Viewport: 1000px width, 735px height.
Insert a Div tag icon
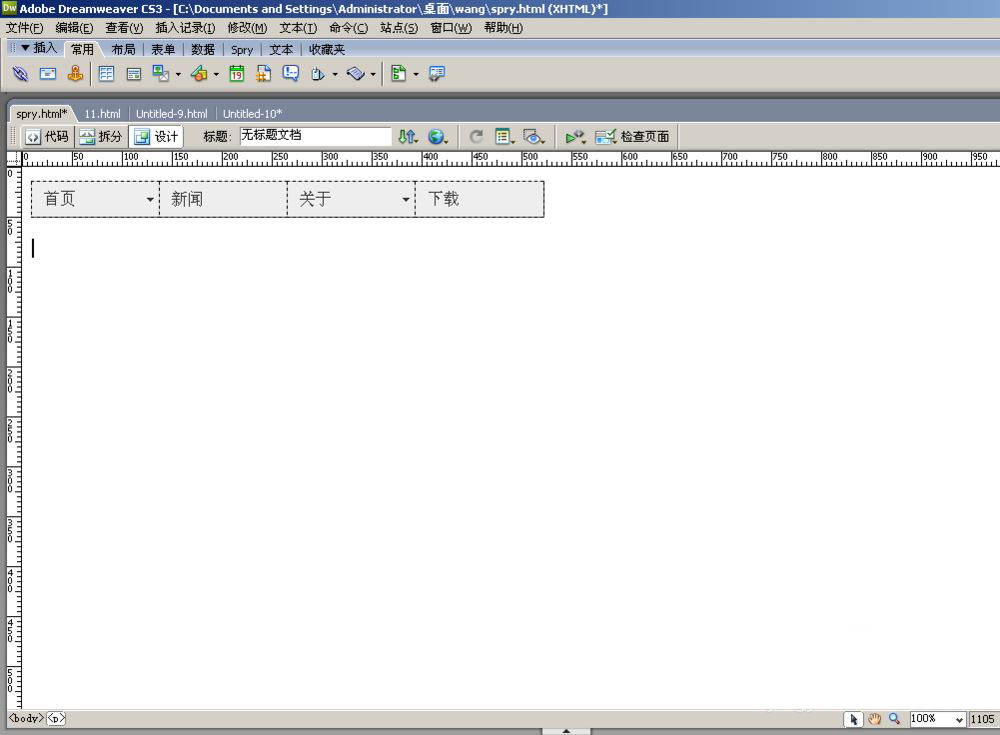pos(134,74)
